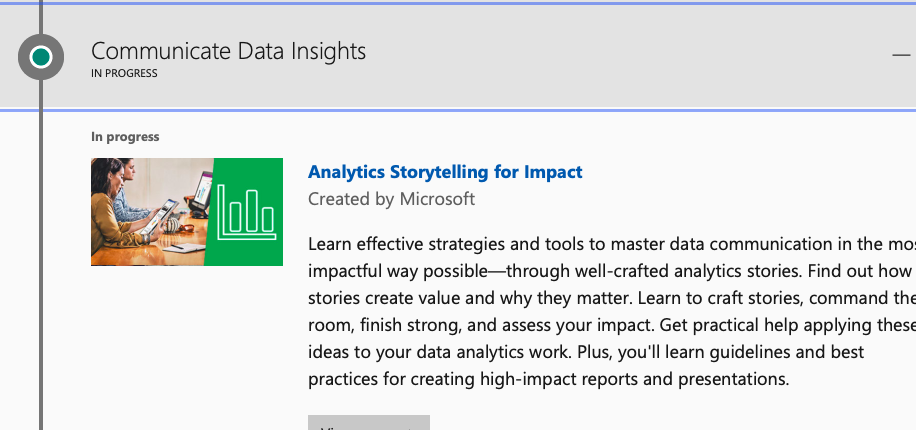
Task: Open Analytics Storytelling for Impact course link
Action: tap(445, 172)
